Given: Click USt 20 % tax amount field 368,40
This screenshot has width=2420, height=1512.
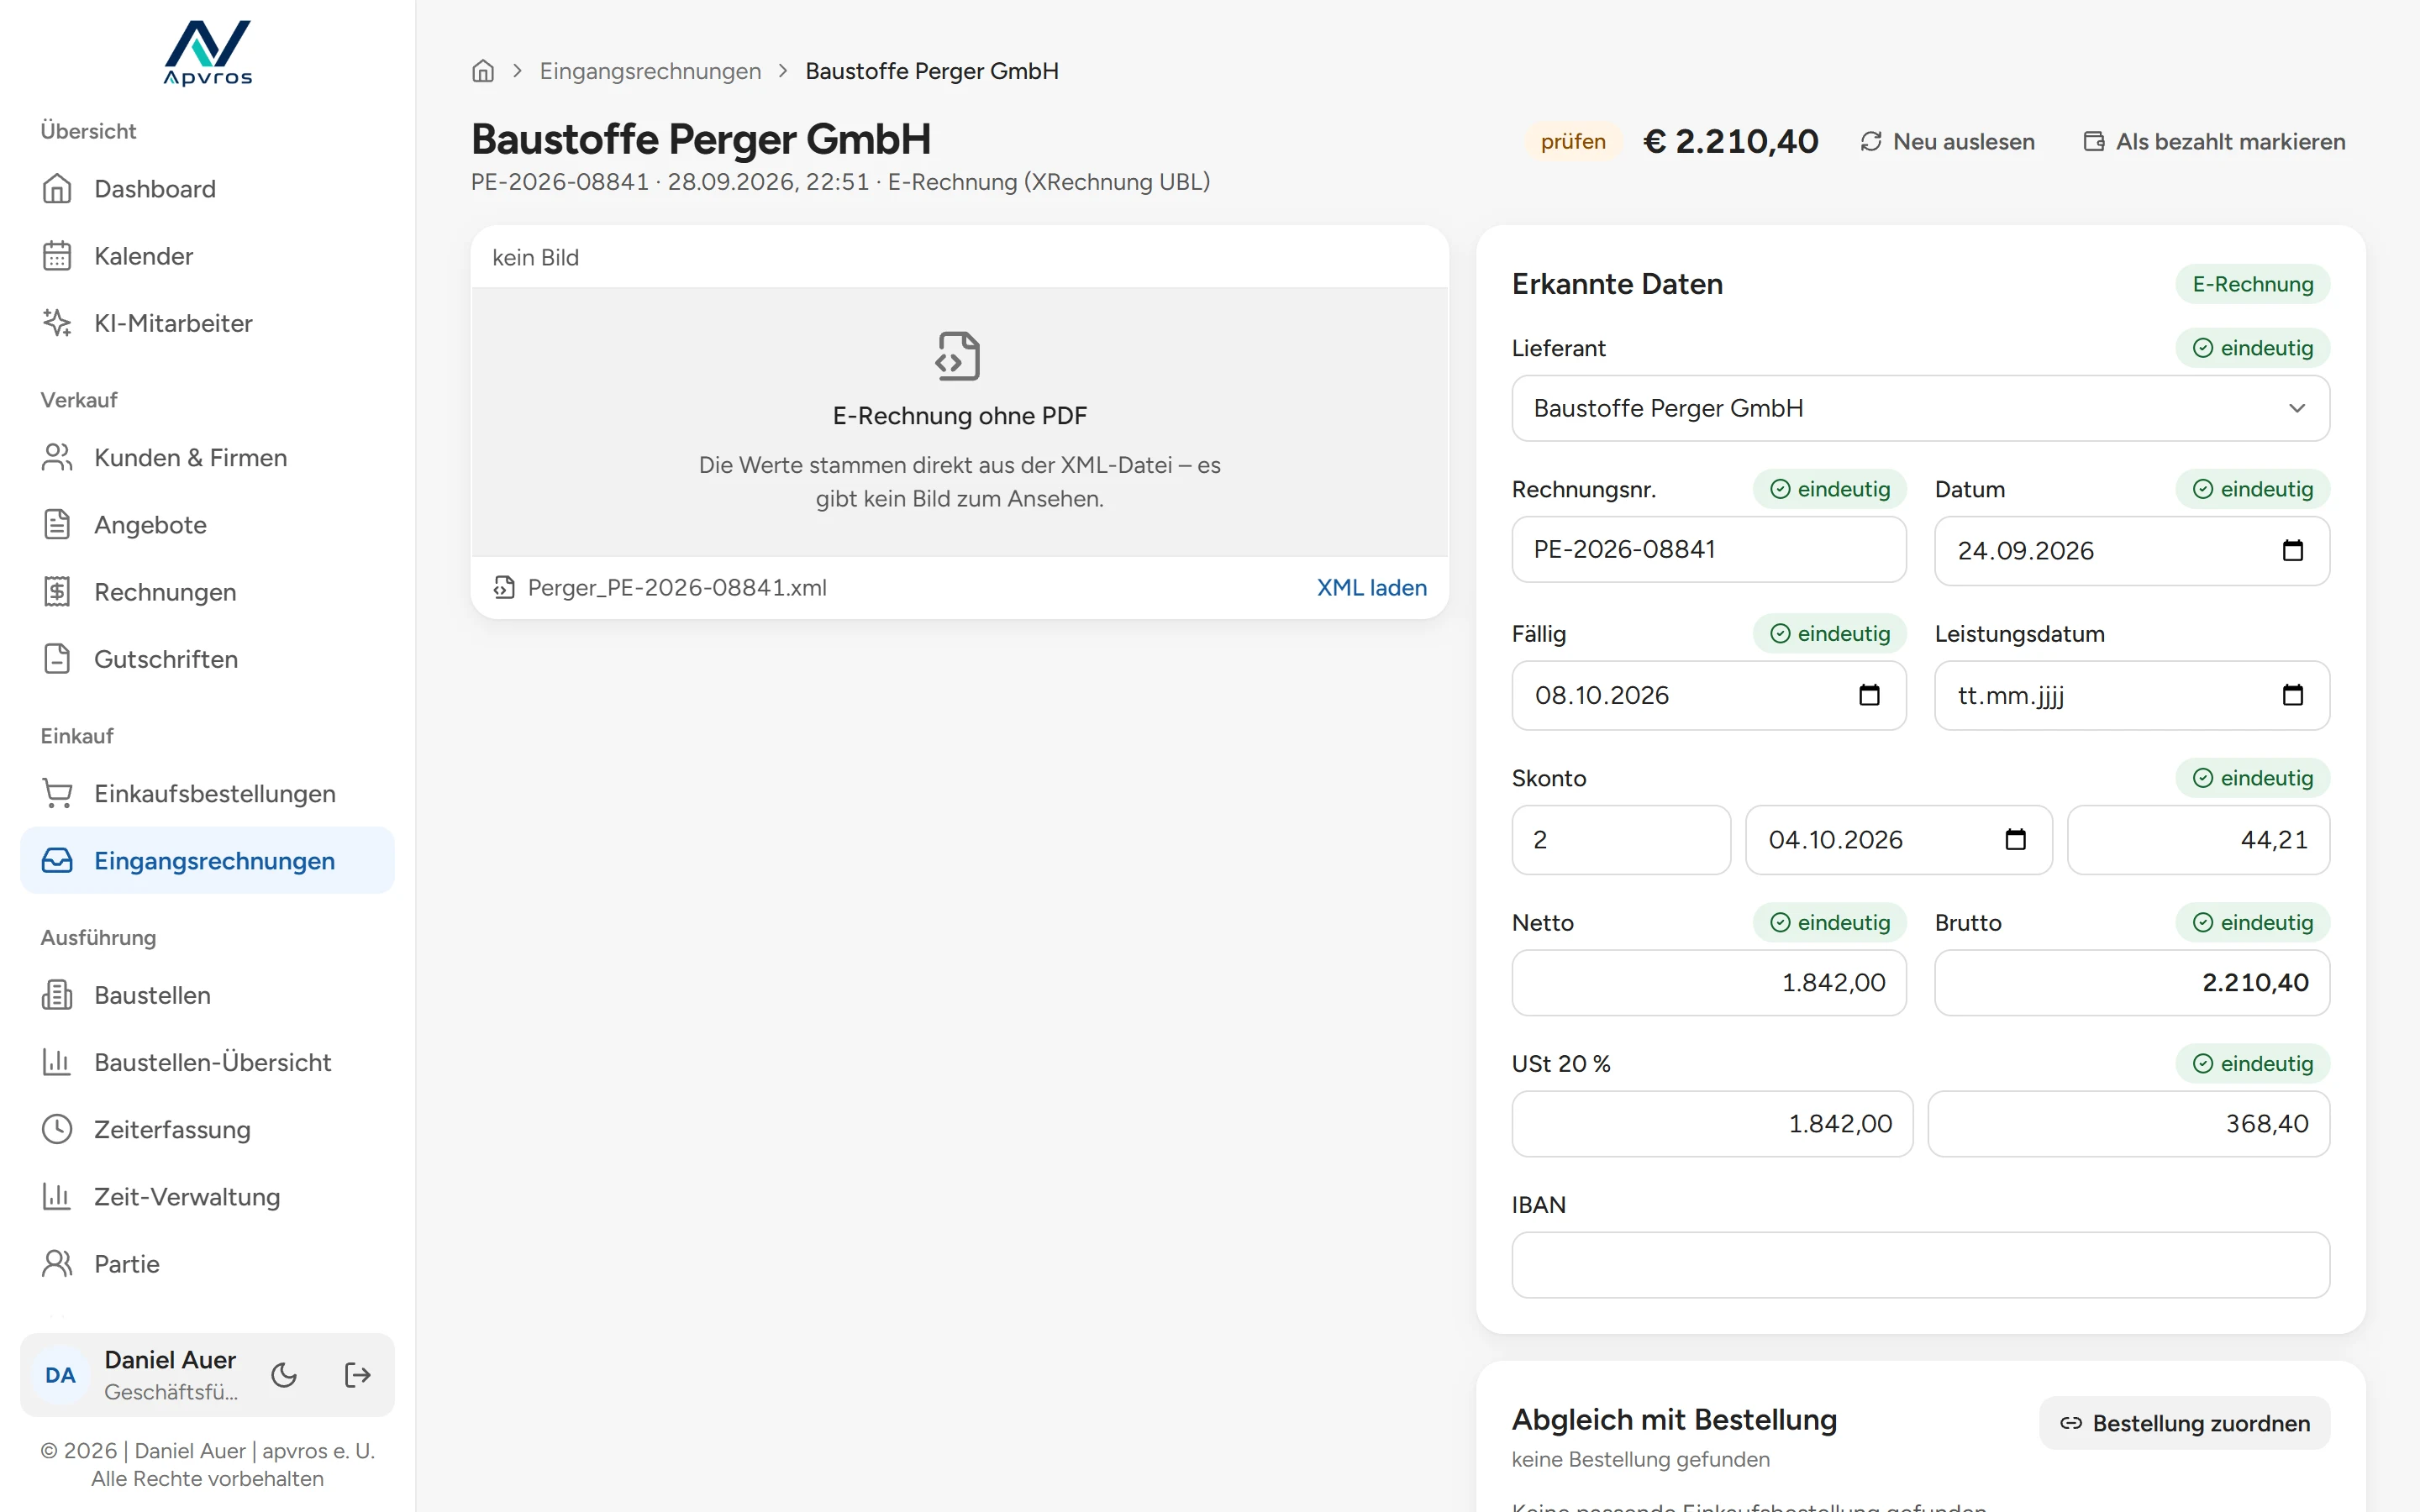Looking at the screenshot, I should click(2129, 1124).
